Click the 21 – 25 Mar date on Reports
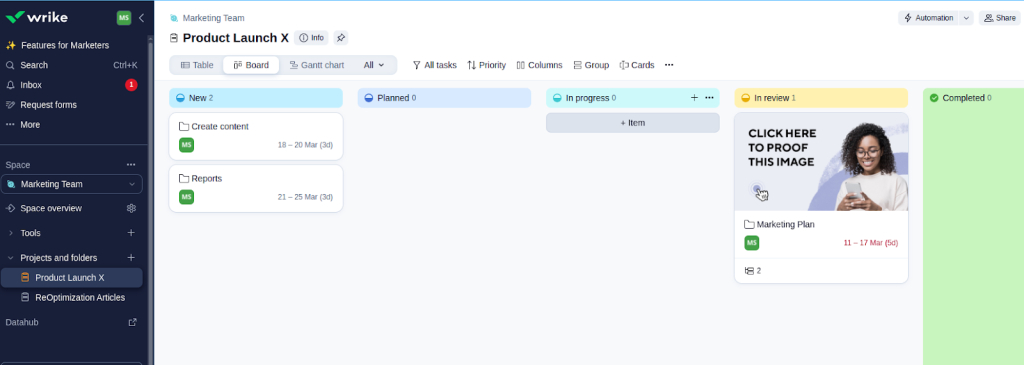The height and width of the screenshot is (365, 1024). [305, 197]
